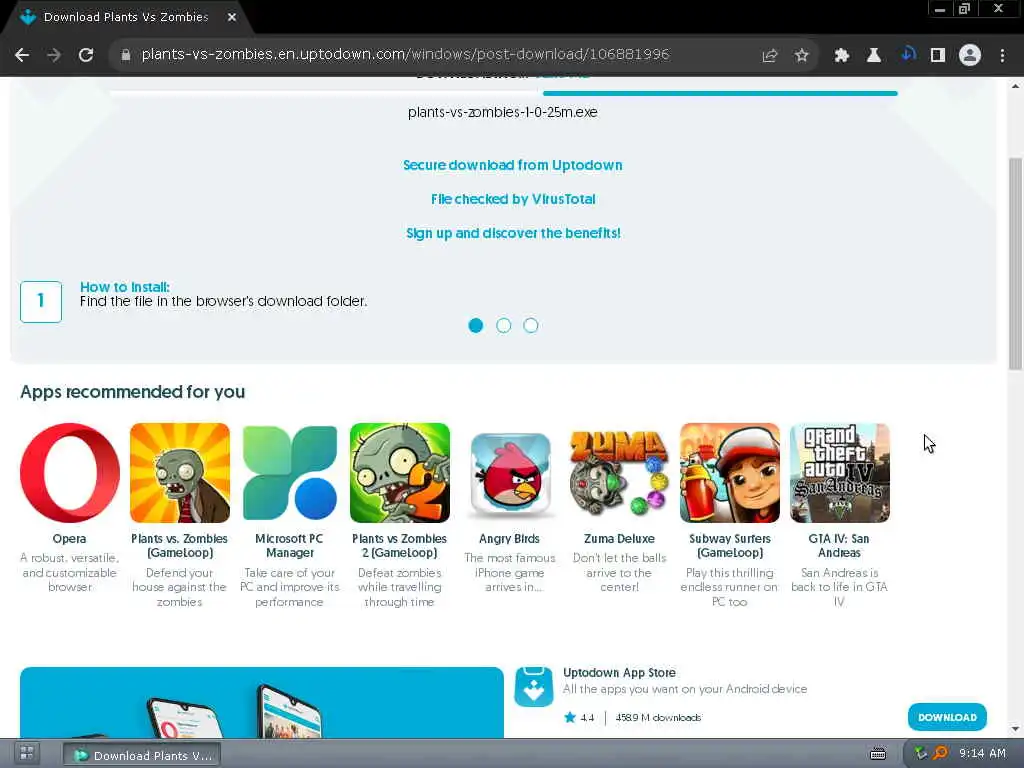1024x768 pixels.
Task: Click the plants-vs-zombies-1-0-25m.exe filename
Action: click(502, 112)
